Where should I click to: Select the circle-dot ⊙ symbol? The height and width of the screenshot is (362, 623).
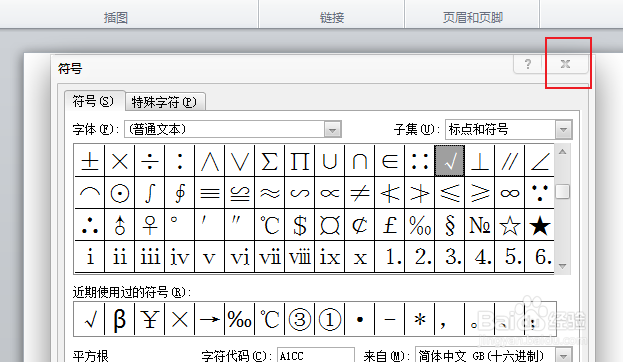pyautogui.click(x=120, y=193)
